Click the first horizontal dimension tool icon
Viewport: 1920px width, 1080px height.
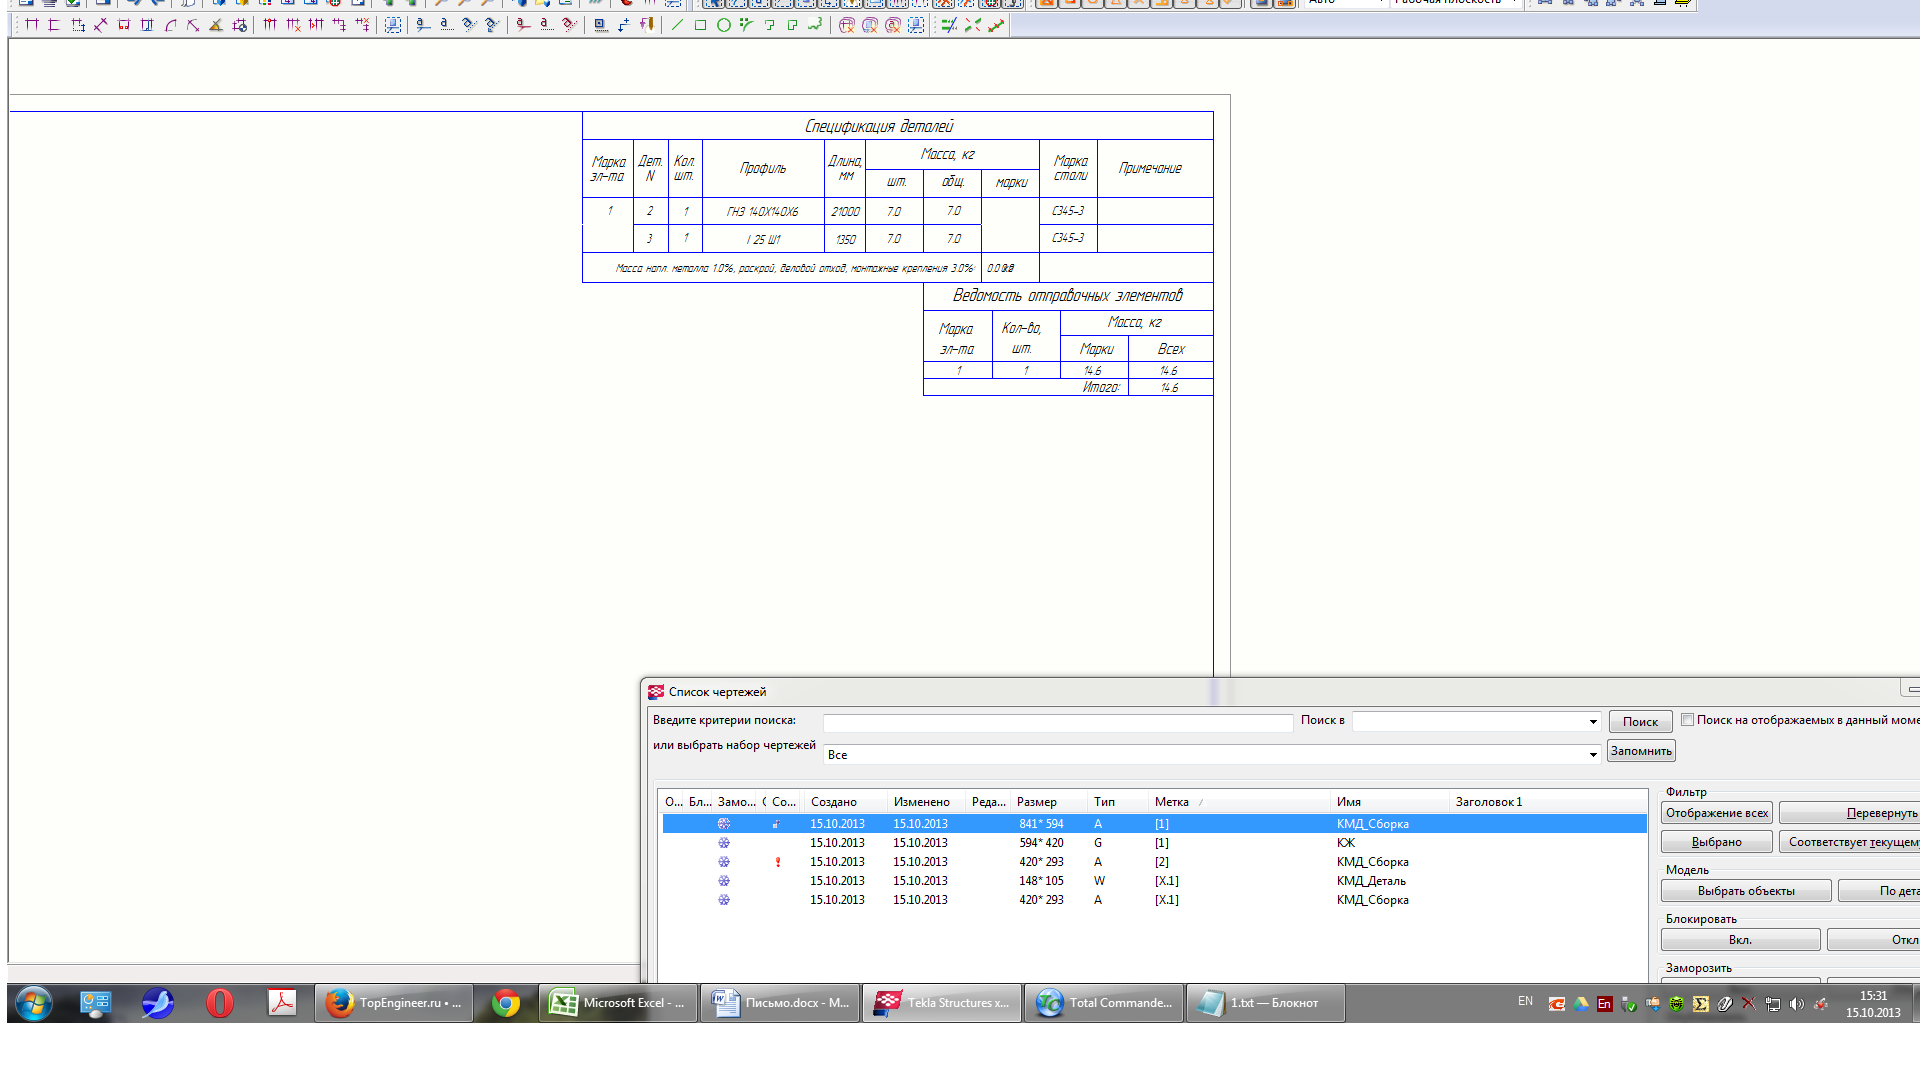pyautogui.click(x=31, y=25)
